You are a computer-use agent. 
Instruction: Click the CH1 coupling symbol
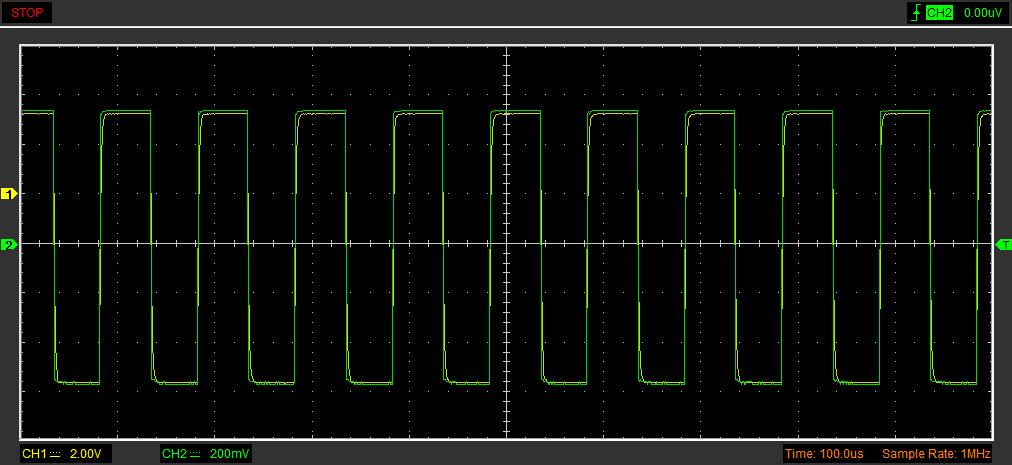pos(55,454)
